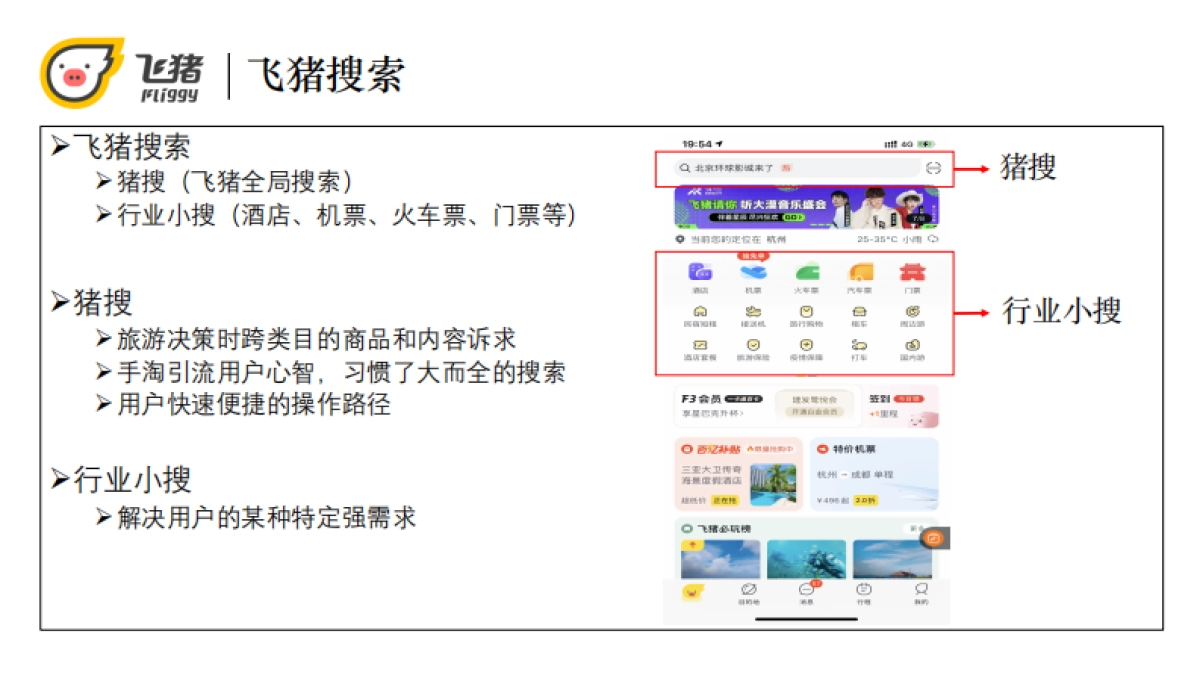Open the 接送机 airport transfer icon
The width and height of the screenshot is (1200, 675).
click(753, 313)
